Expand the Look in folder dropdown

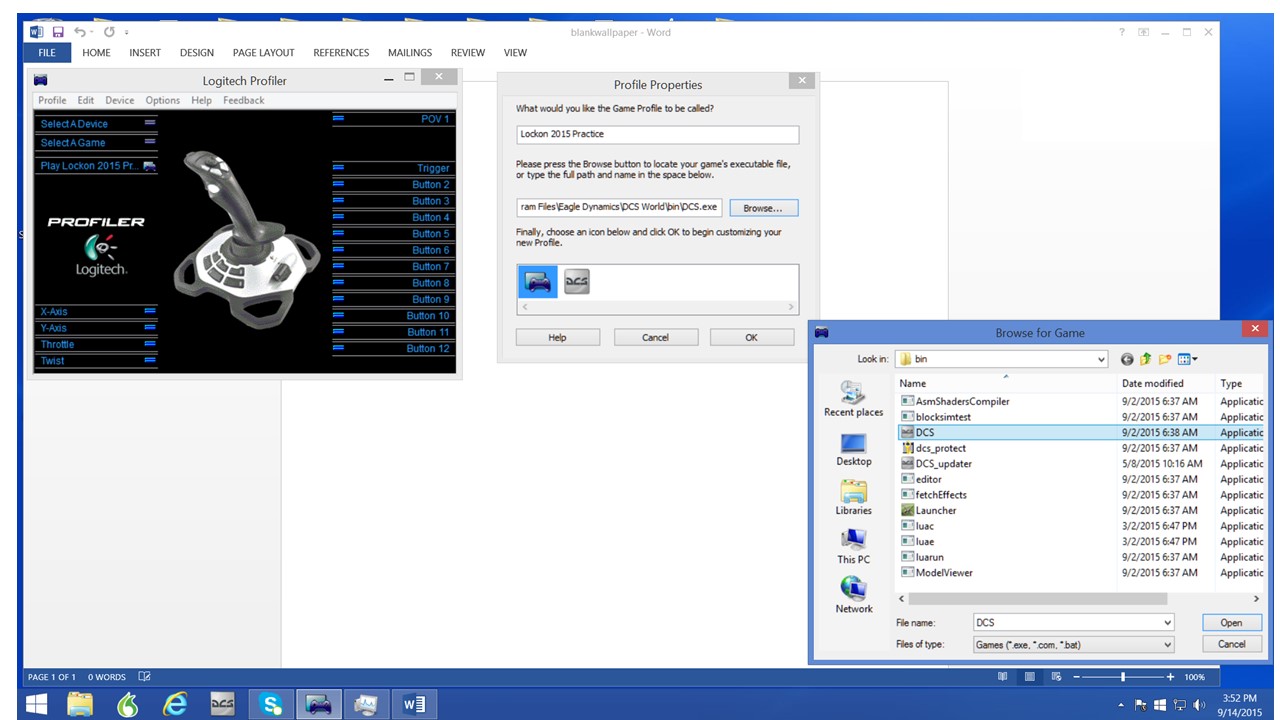pyautogui.click(x=1101, y=359)
